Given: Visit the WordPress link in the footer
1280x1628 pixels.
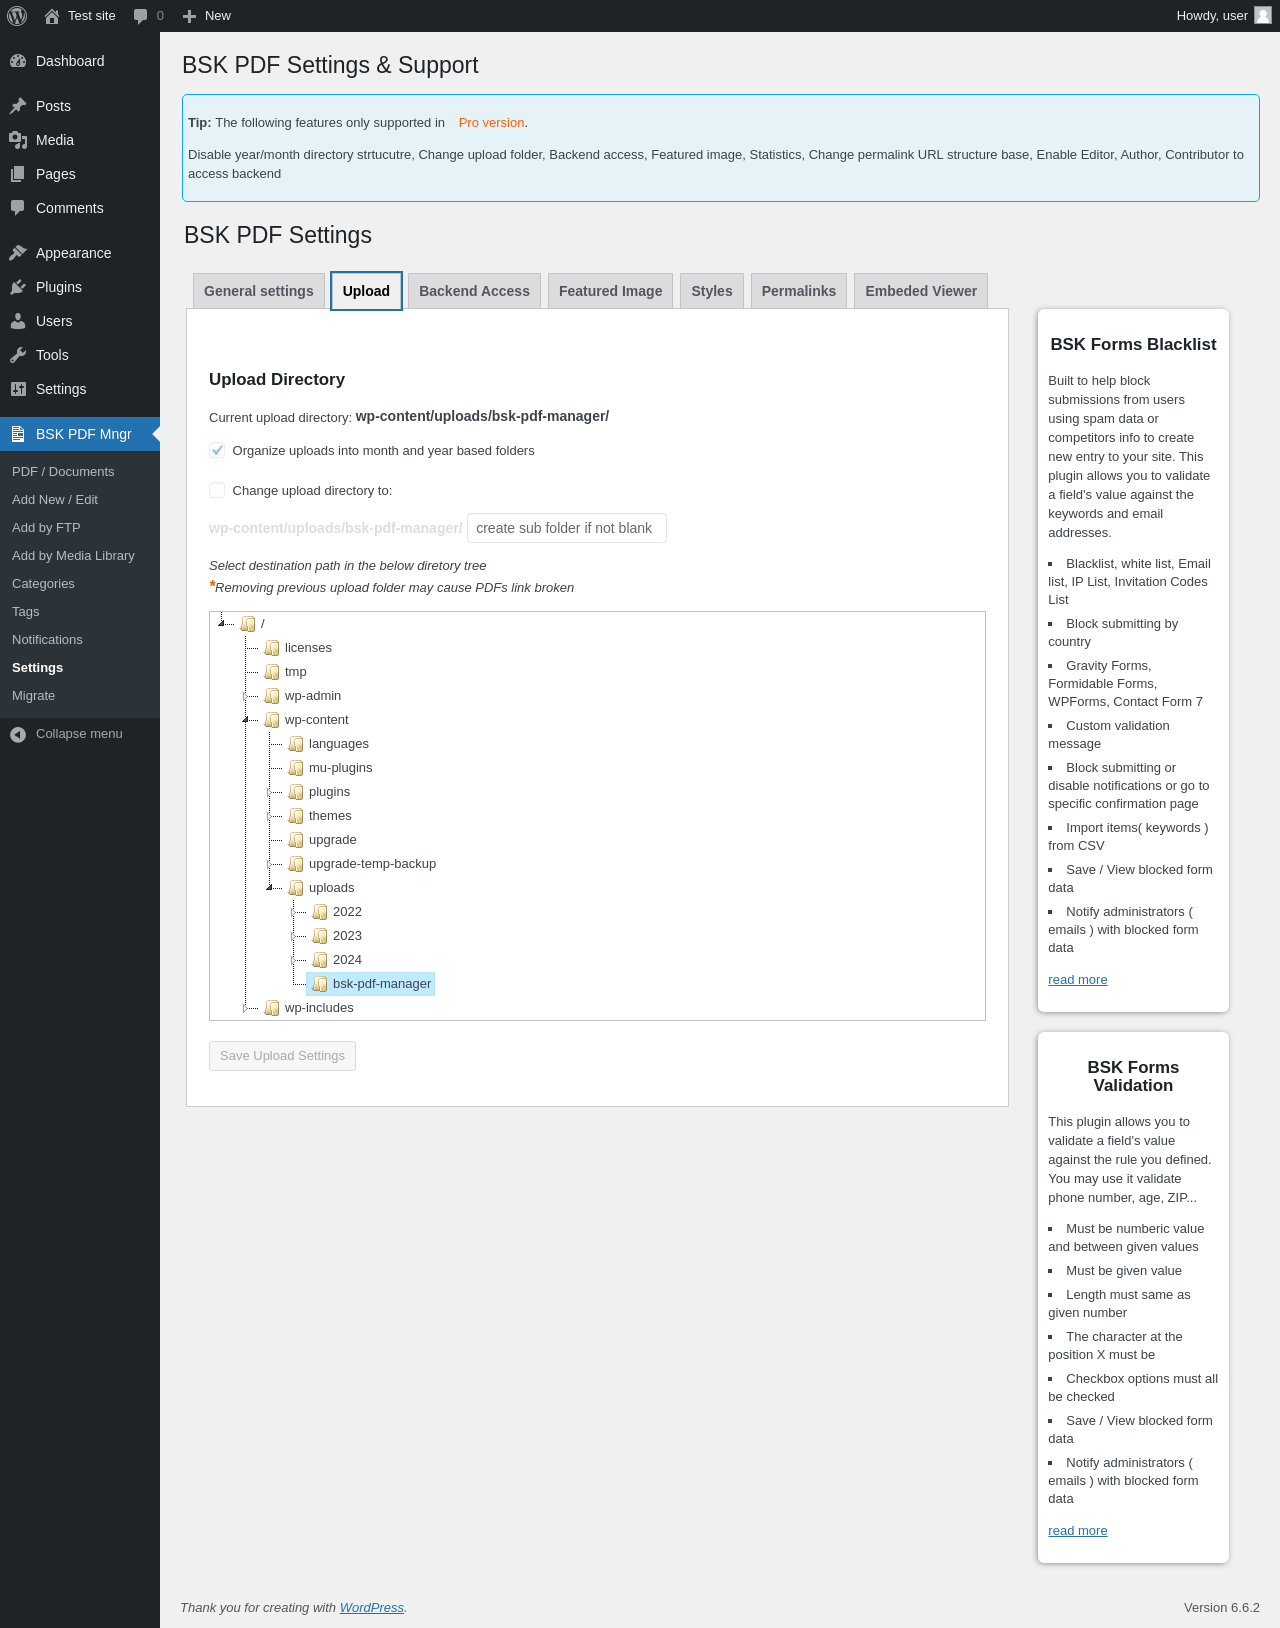Looking at the screenshot, I should pos(372,1608).
